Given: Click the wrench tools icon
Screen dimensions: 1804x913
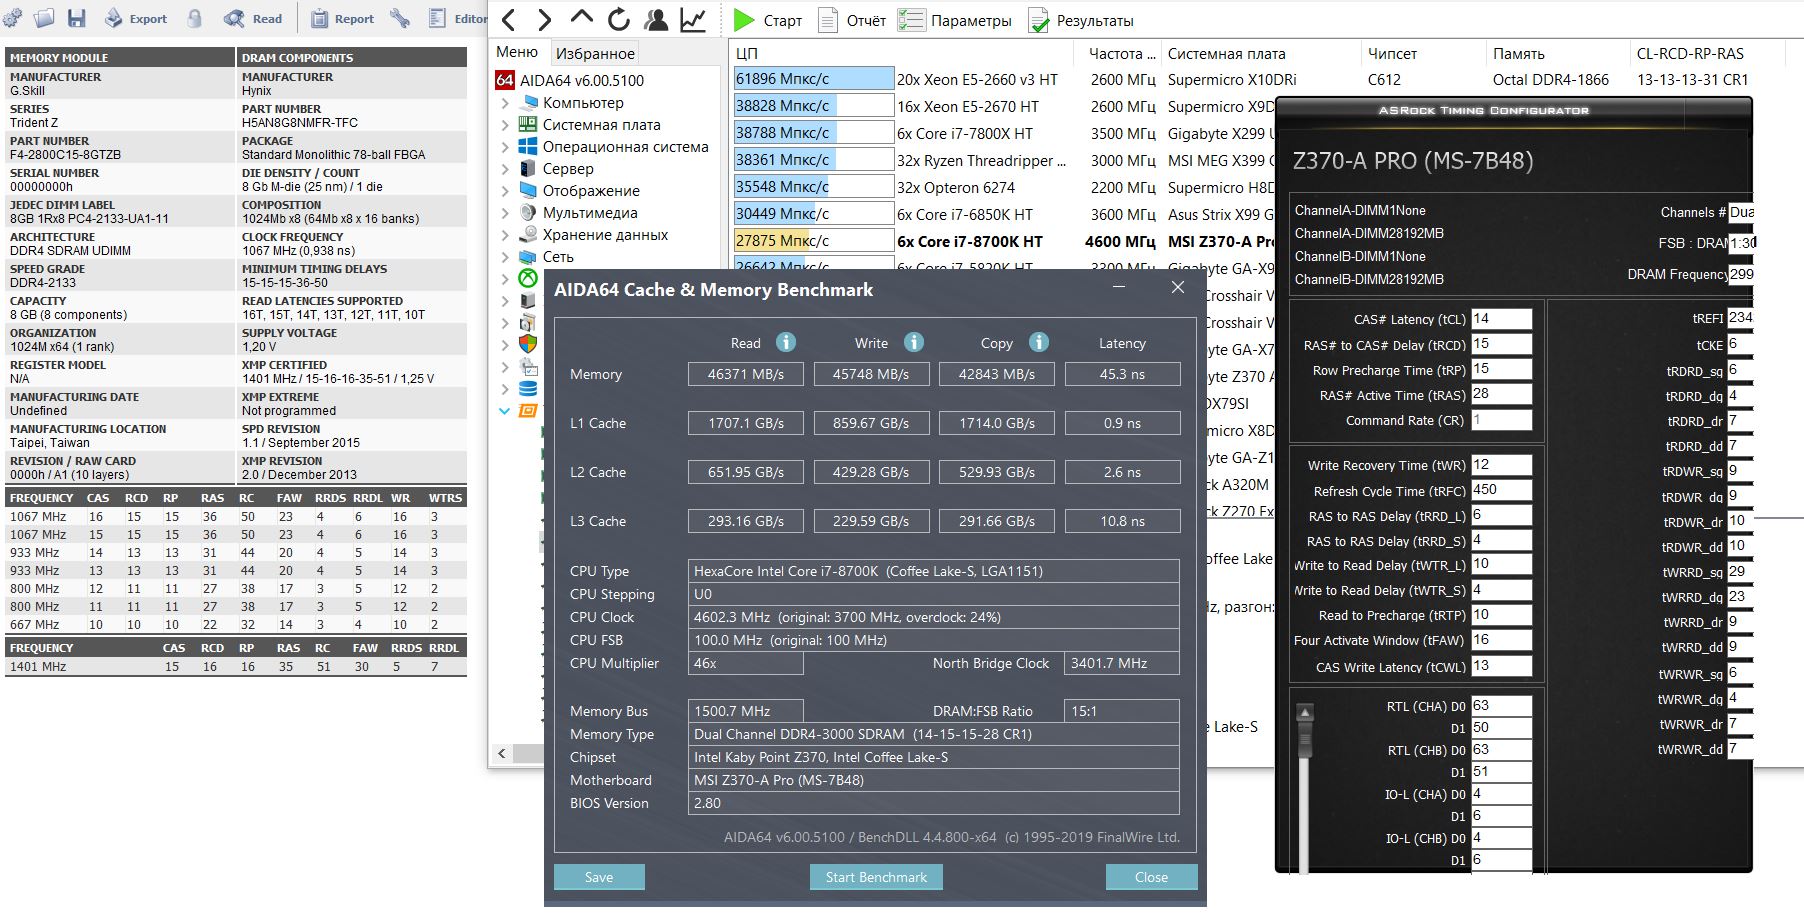Looking at the screenshot, I should point(400,18).
